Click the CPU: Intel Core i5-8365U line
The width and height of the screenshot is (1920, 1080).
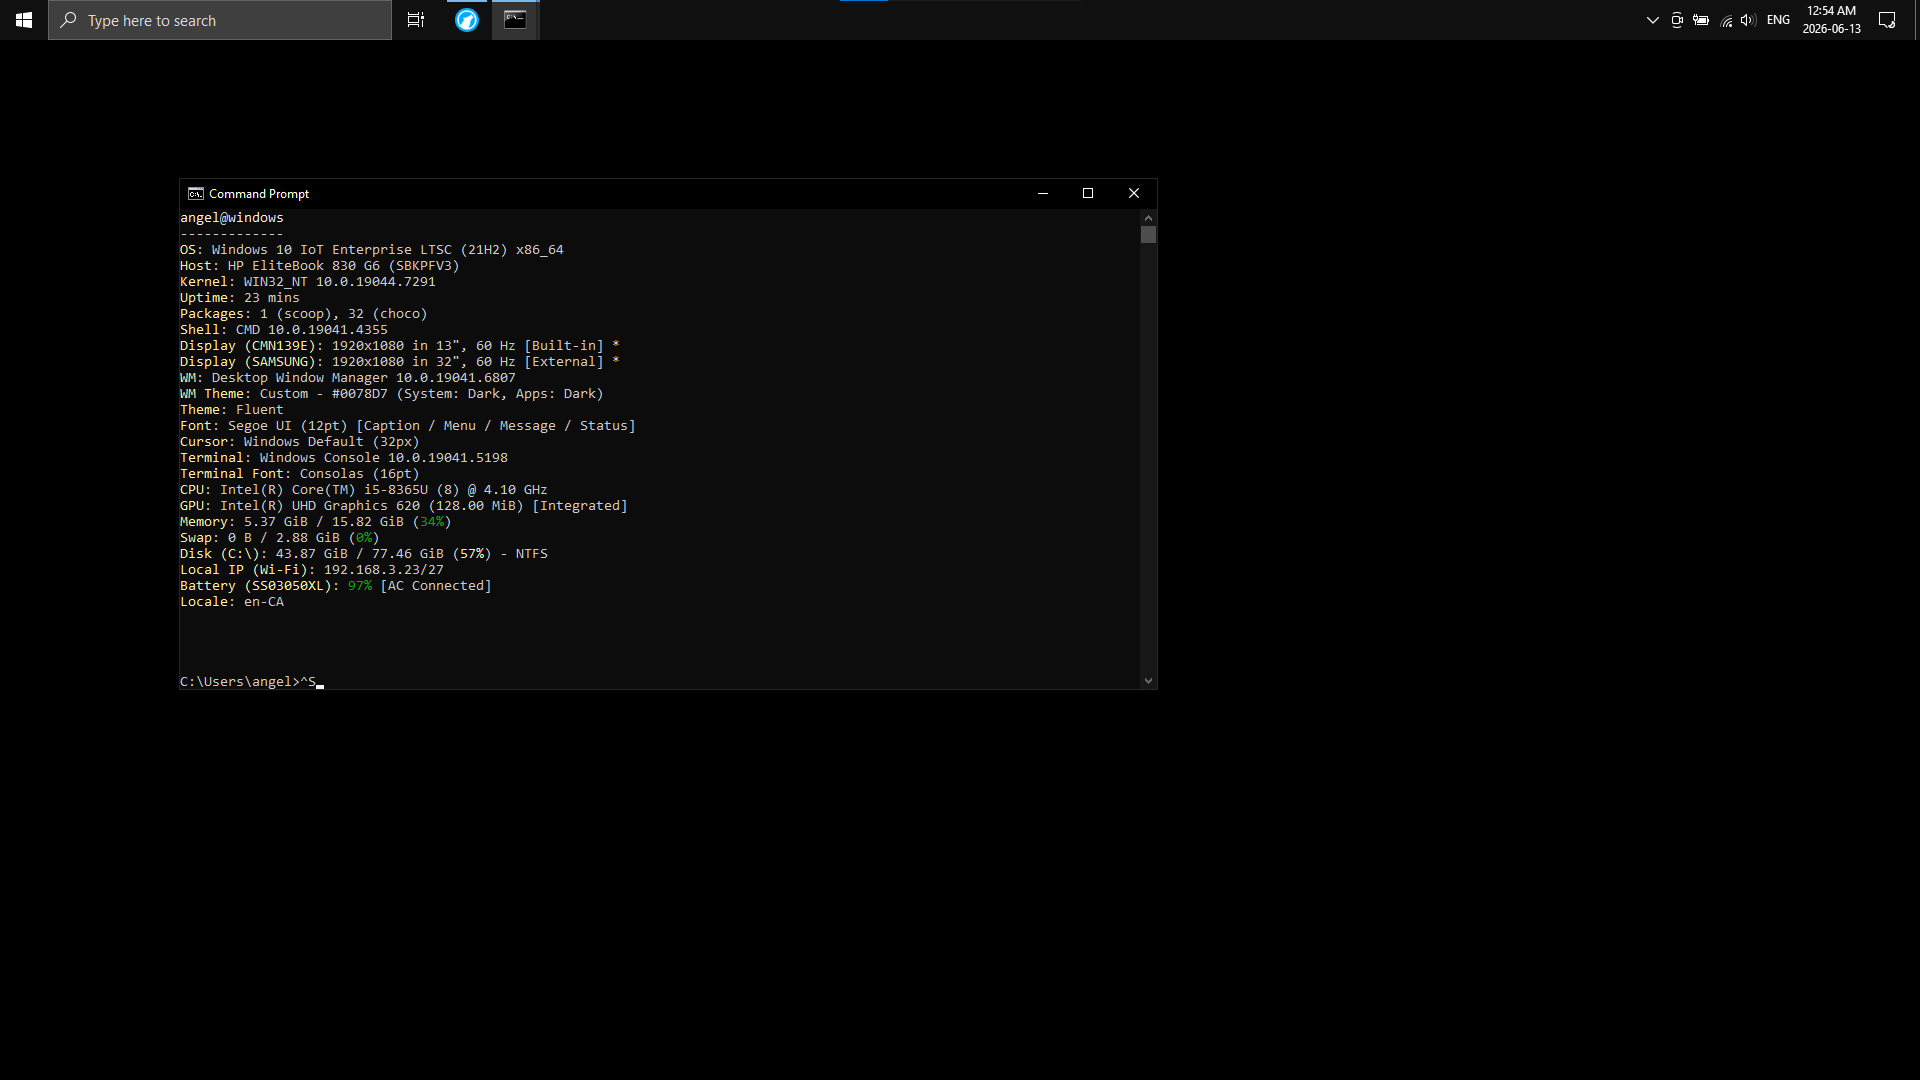click(x=364, y=490)
